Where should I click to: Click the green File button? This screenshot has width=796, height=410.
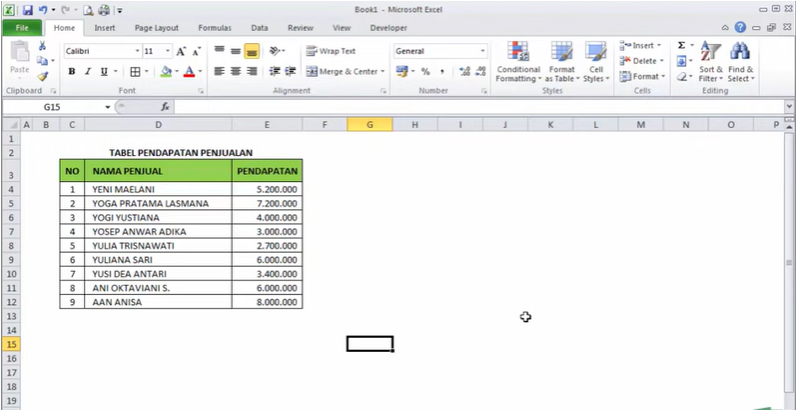22,28
